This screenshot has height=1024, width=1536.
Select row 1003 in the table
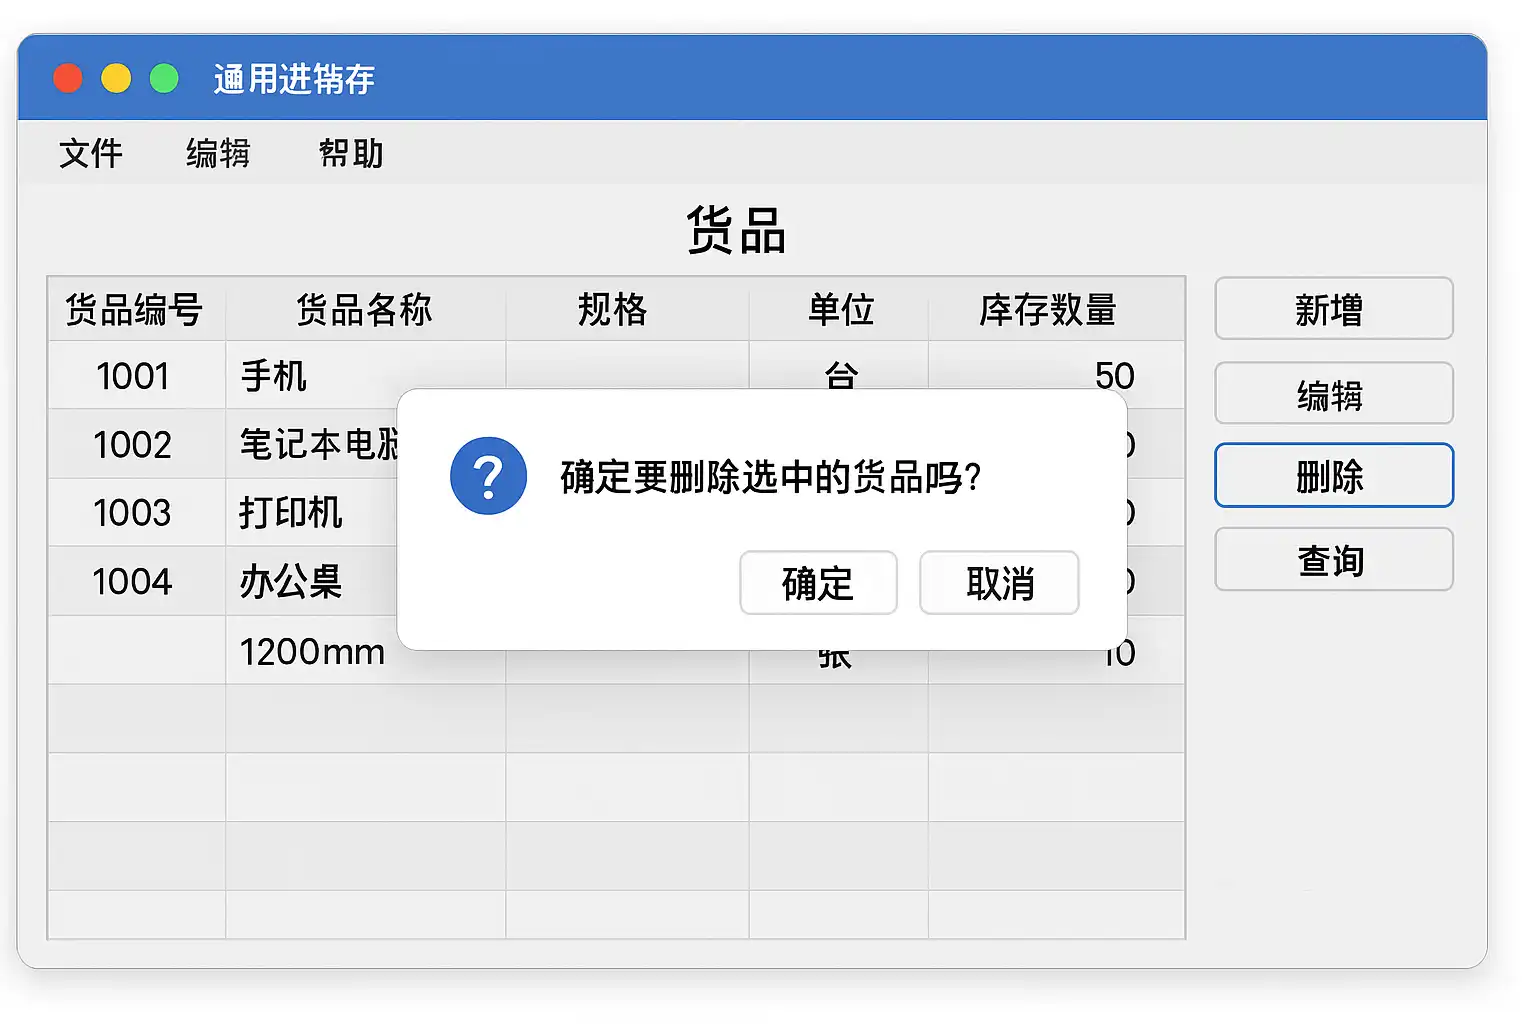click(x=133, y=513)
